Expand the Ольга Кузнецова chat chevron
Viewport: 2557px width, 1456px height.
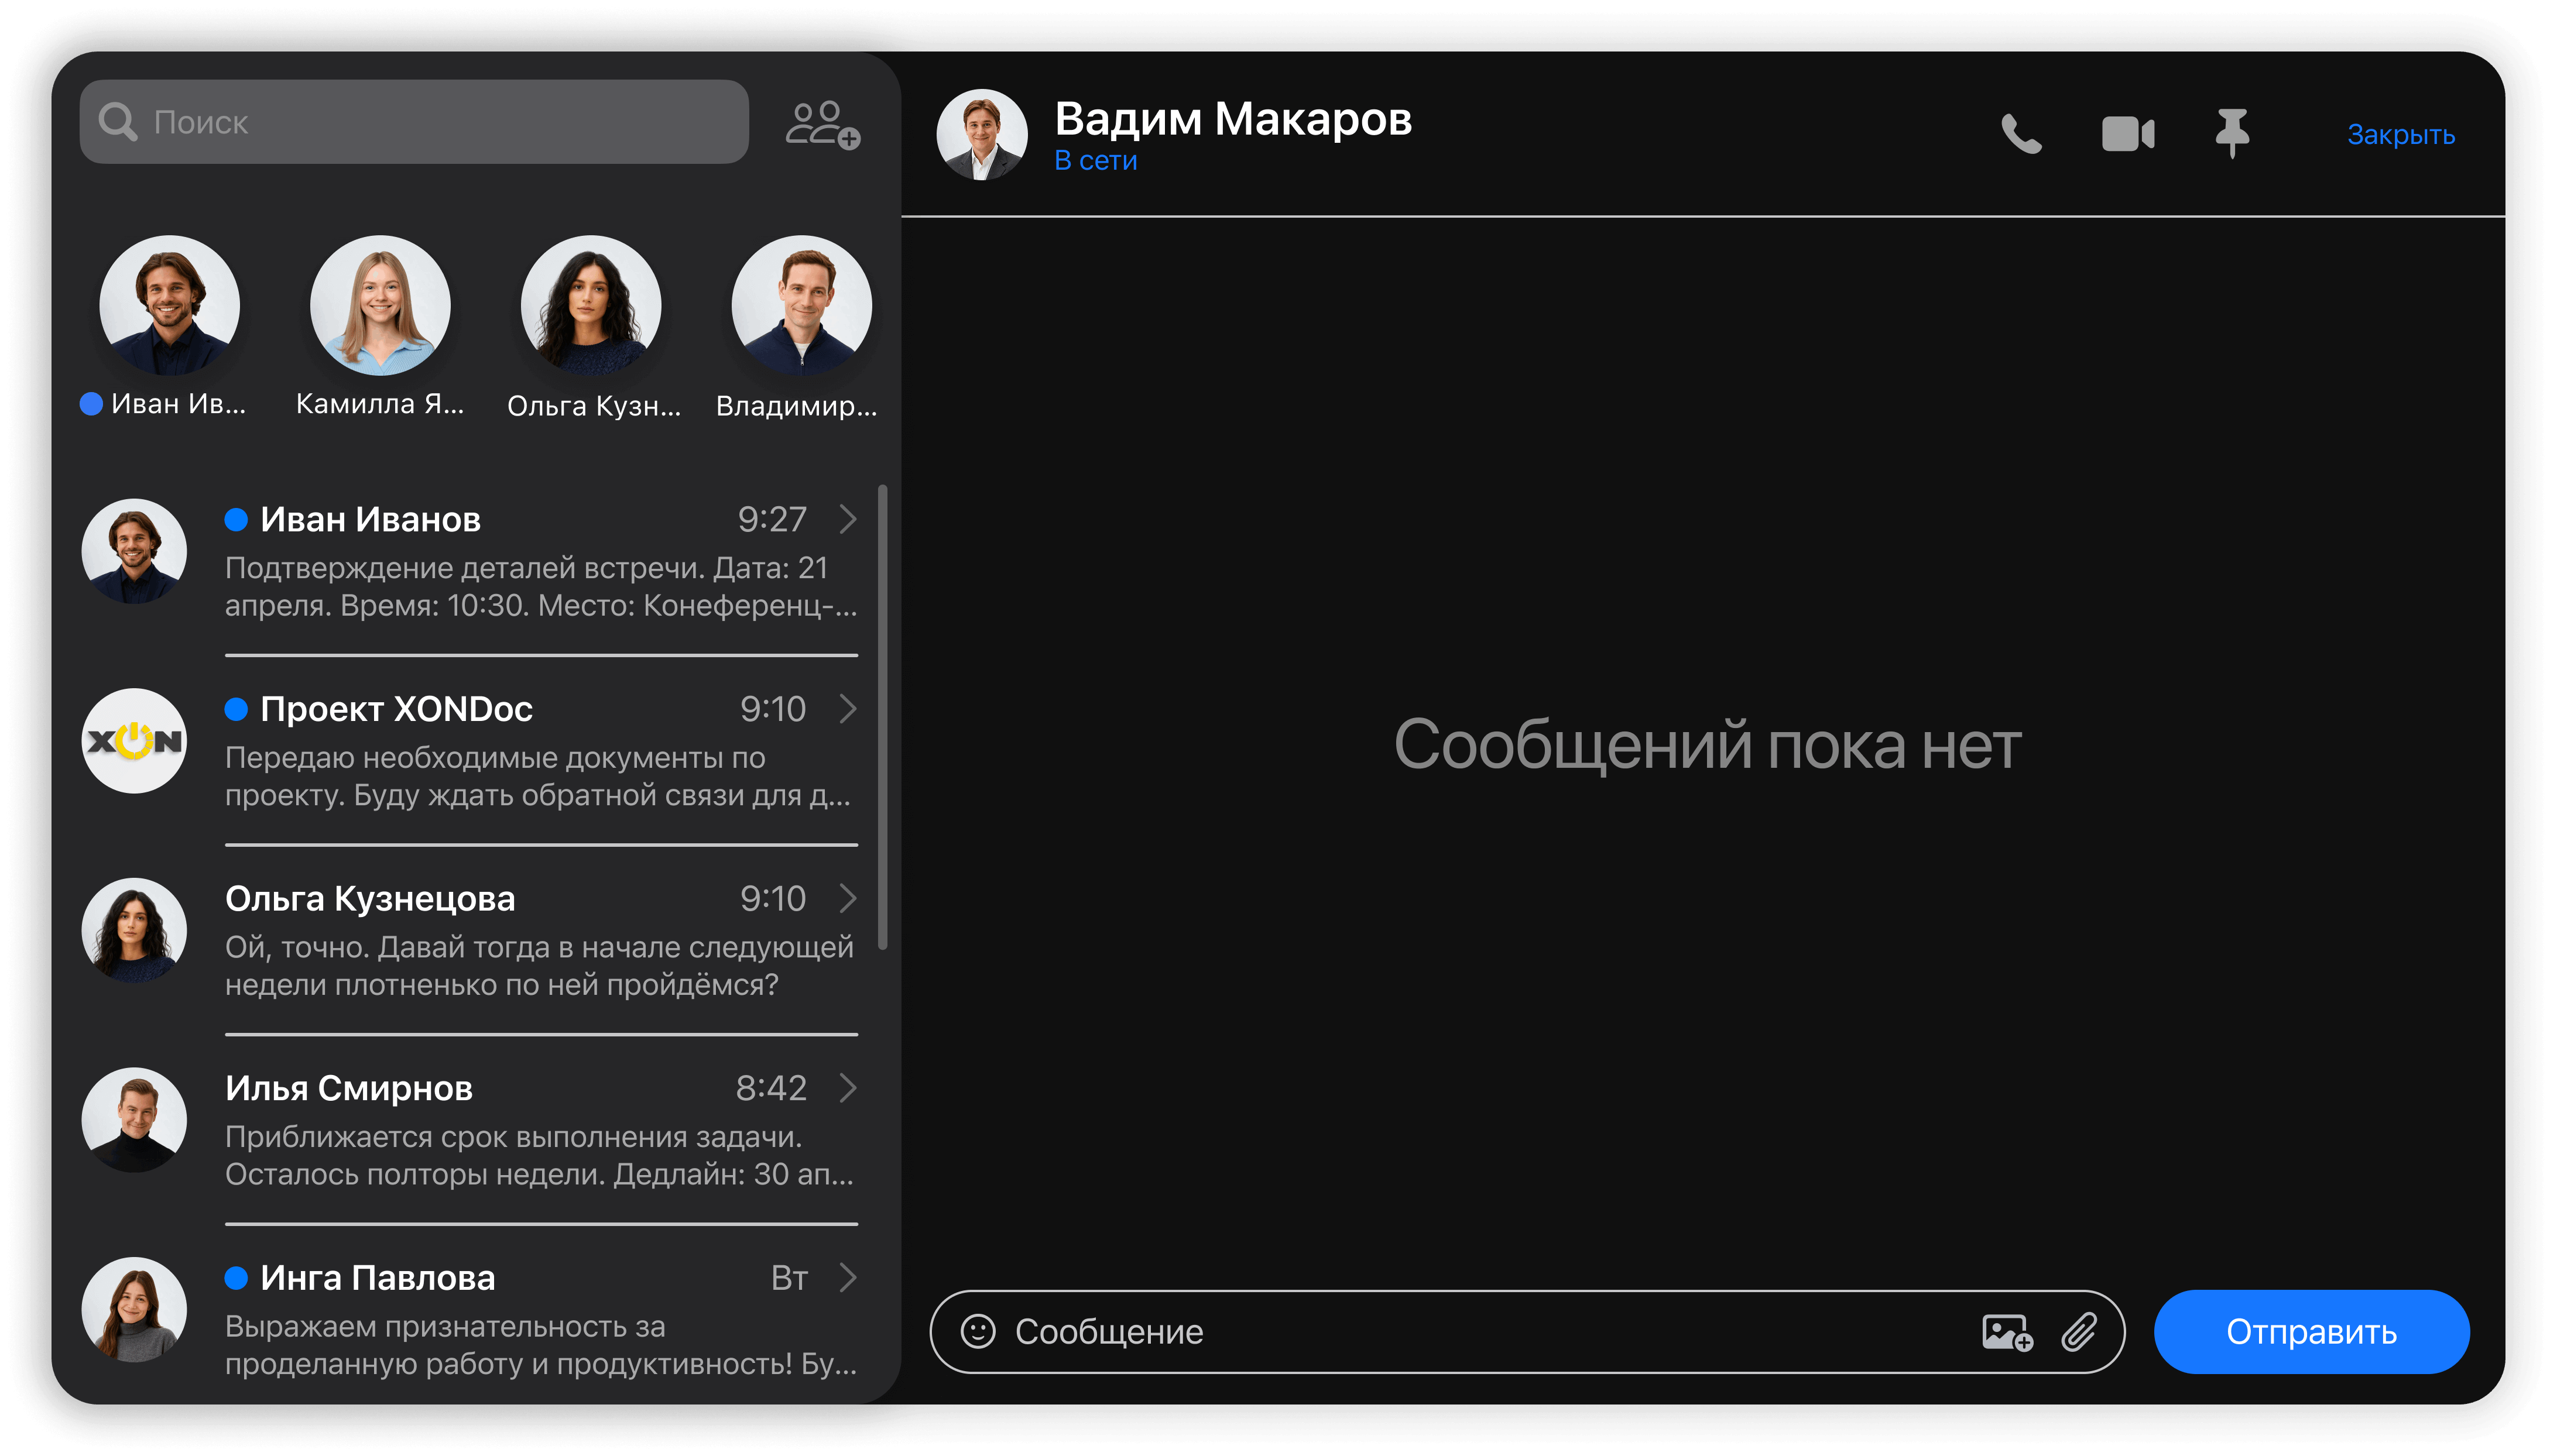pyautogui.click(x=848, y=898)
